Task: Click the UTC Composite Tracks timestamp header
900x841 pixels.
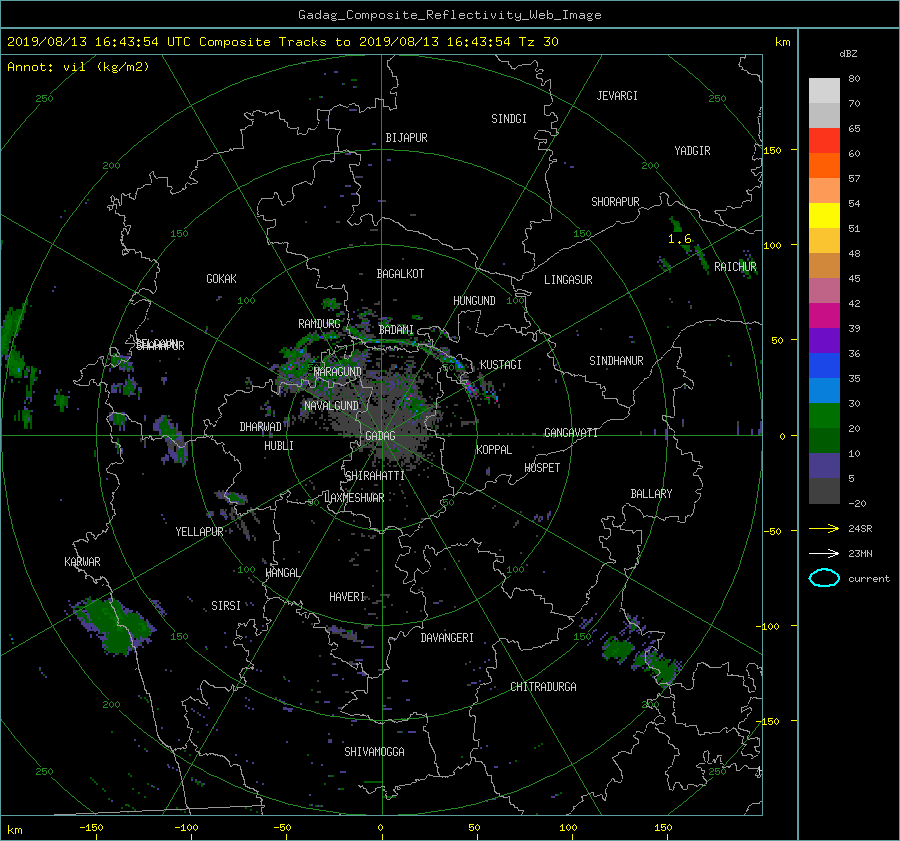Action: click(x=282, y=42)
